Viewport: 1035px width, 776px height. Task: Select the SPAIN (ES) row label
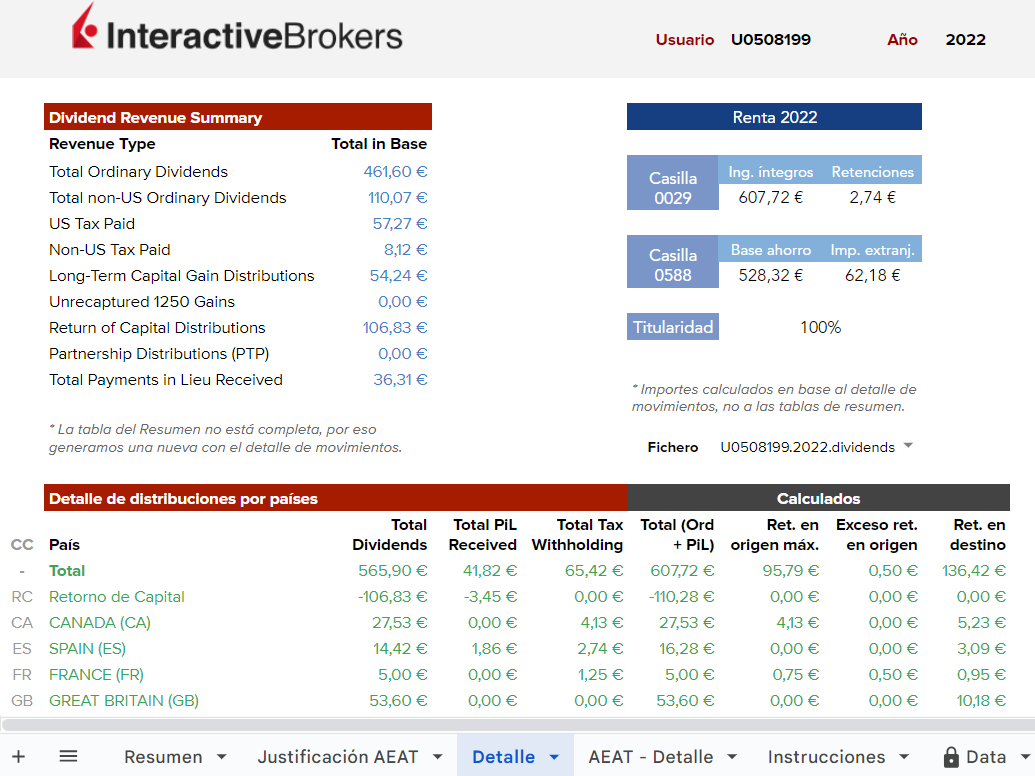(87, 649)
